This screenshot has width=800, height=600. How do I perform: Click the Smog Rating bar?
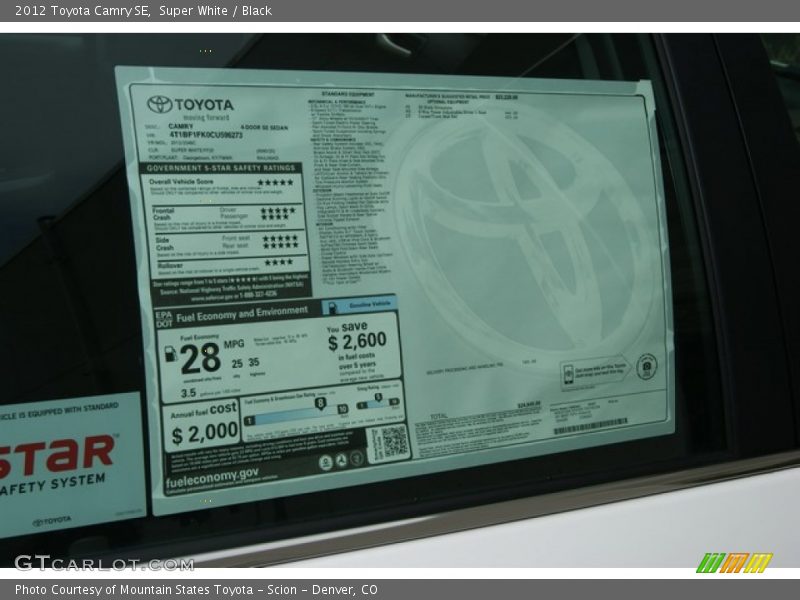[377, 402]
